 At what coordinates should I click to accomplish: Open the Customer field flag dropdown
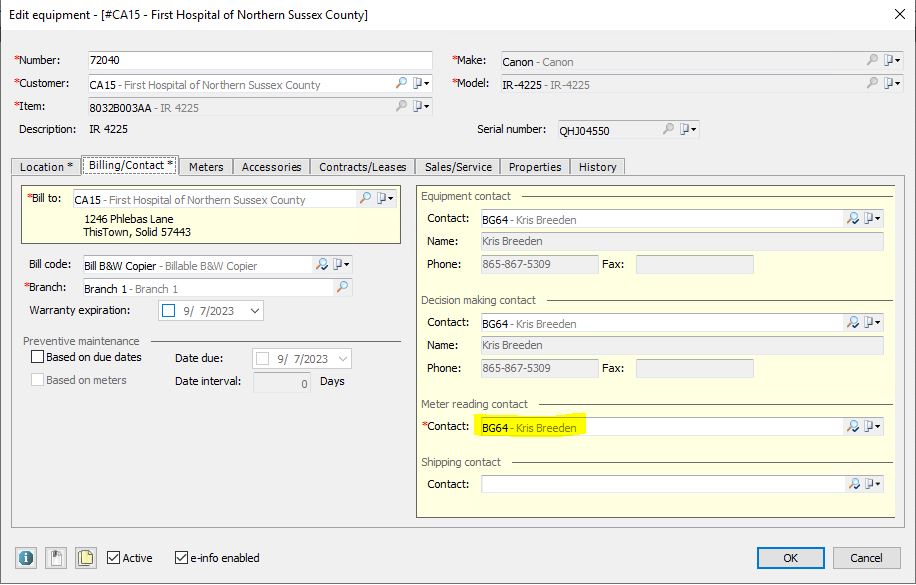pos(421,83)
